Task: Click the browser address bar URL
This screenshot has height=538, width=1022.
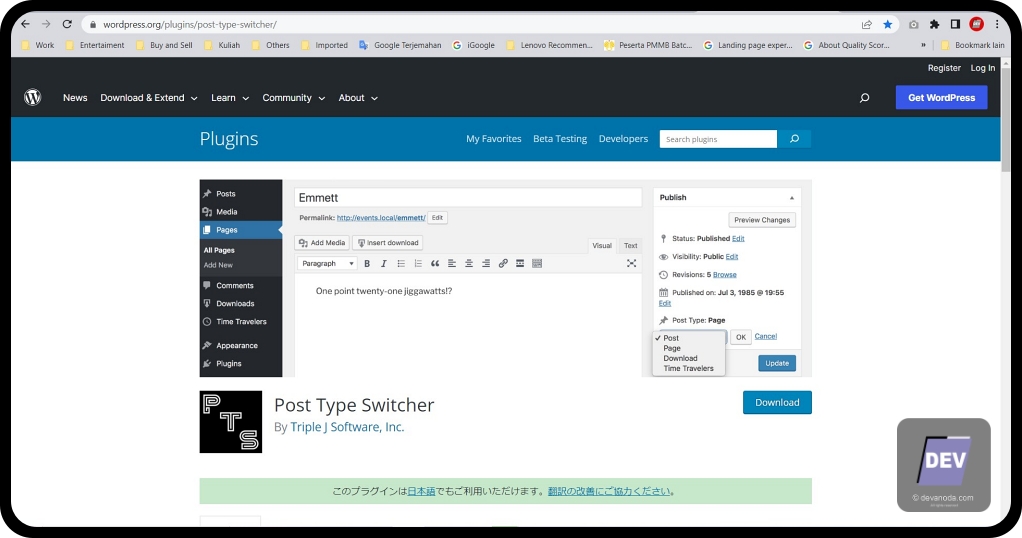Action: [190, 25]
